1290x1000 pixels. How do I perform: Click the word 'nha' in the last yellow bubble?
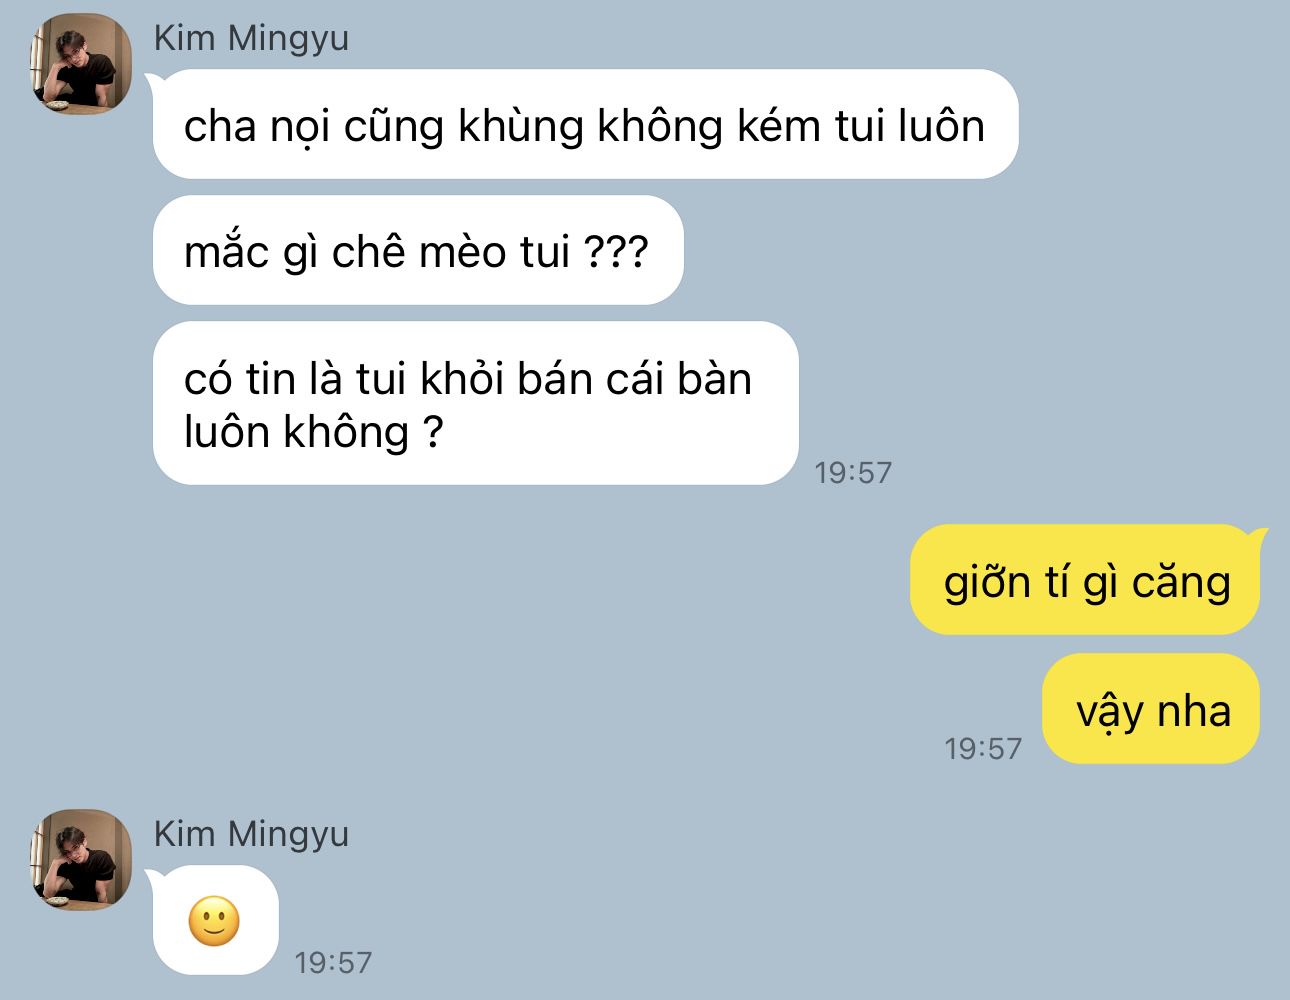click(x=1194, y=711)
